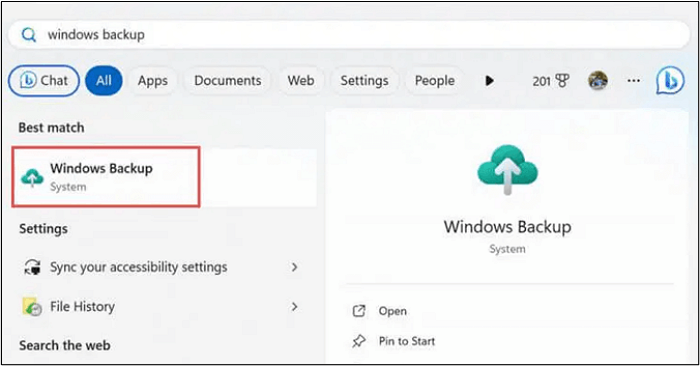
Task: Click the Sync accessibility settings icon
Action: tap(32, 267)
